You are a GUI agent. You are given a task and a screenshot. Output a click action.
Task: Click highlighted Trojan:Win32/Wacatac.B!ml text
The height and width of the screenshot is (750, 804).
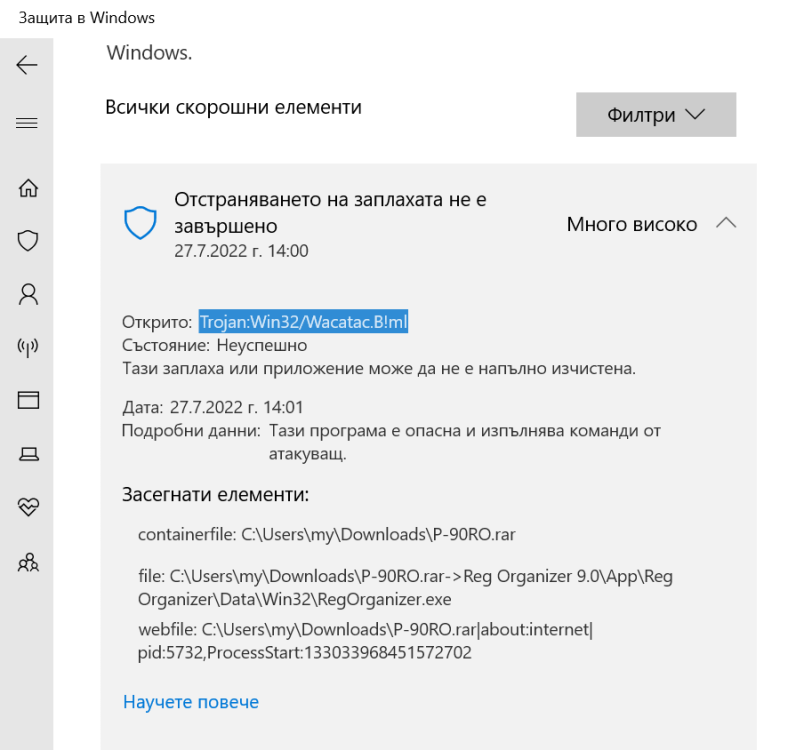[304, 321]
